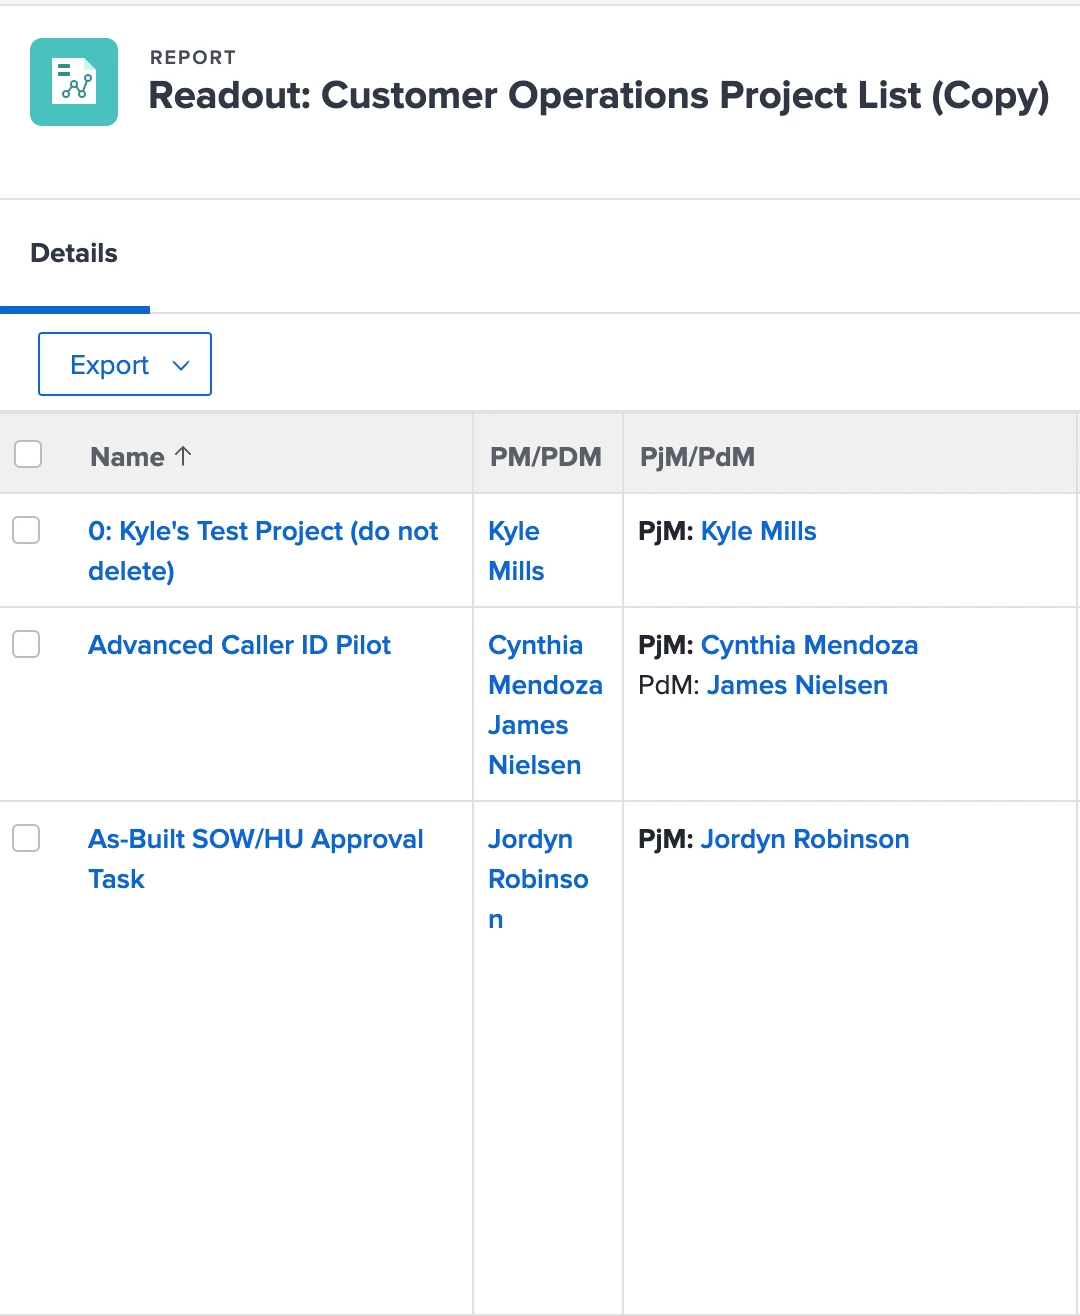Screen dimensions: 1080x1316
Task: Tick the As-Built SOW/HU Approval Task checkbox
Action: click(26, 838)
